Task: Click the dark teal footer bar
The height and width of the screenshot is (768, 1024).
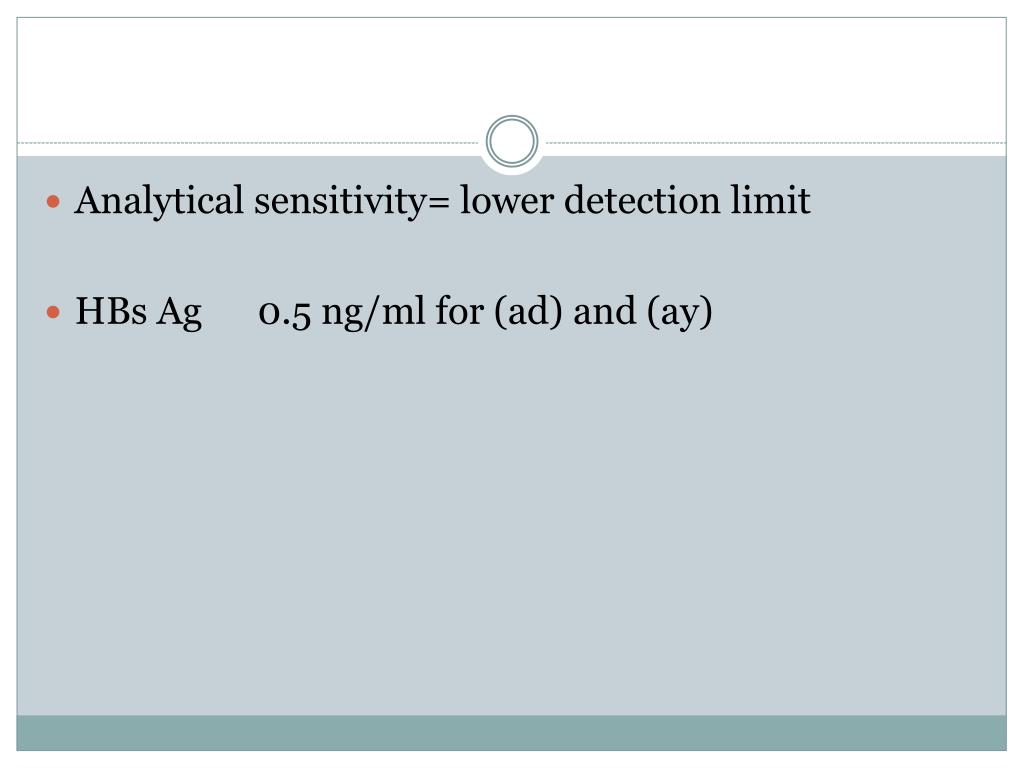Action: pyautogui.click(x=511, y=733)
